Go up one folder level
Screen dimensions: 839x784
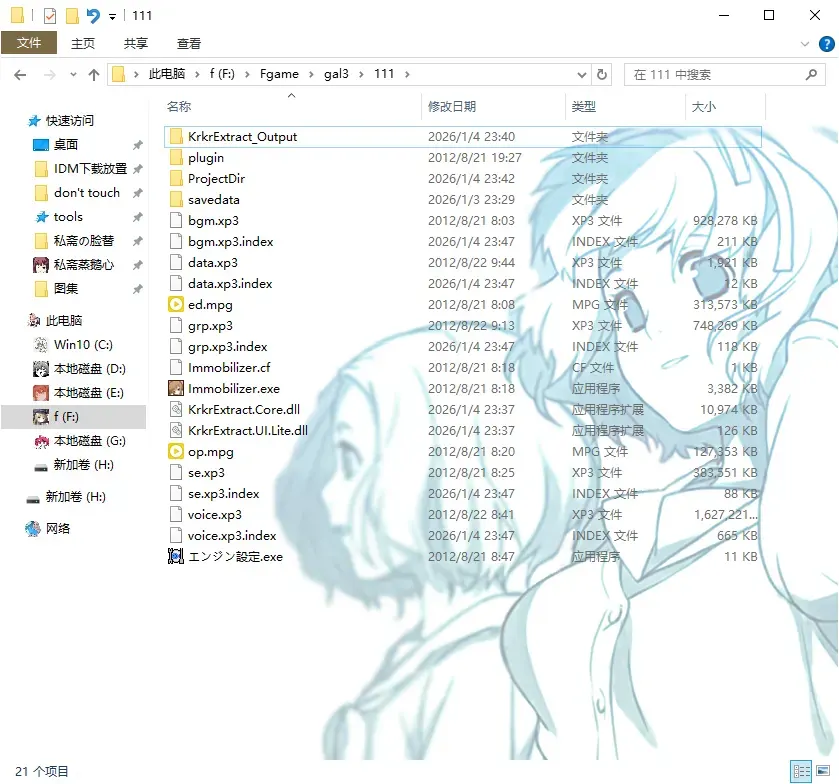pos(94,75)
